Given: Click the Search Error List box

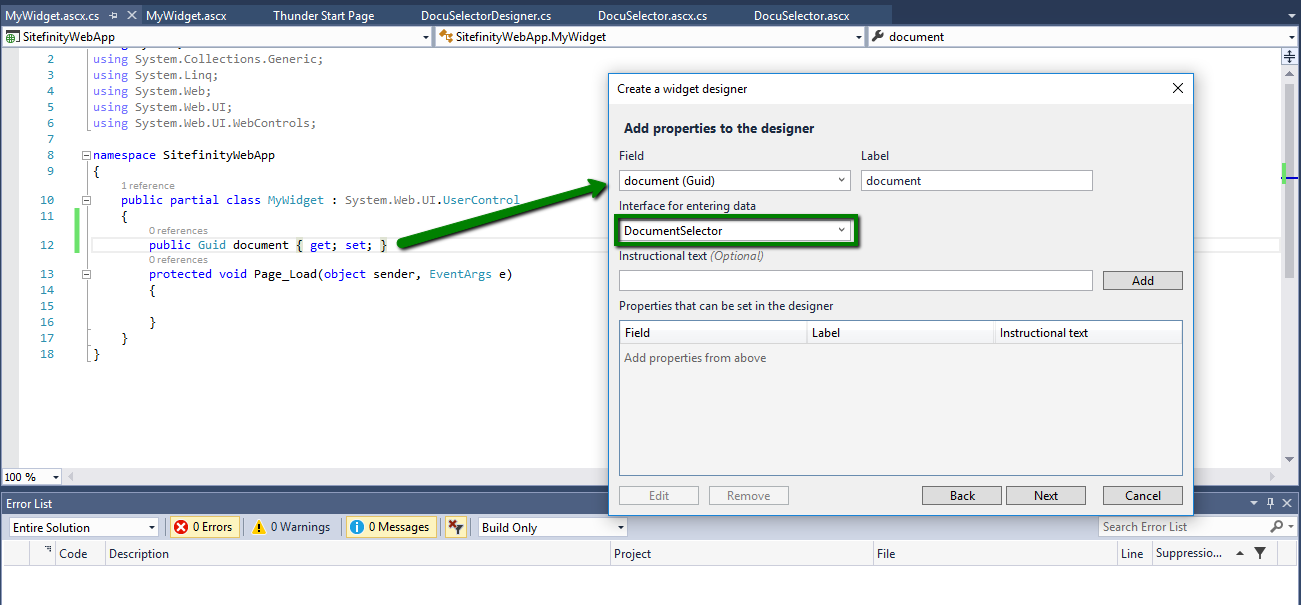Looking at the screenshot, I should 1183,527.
